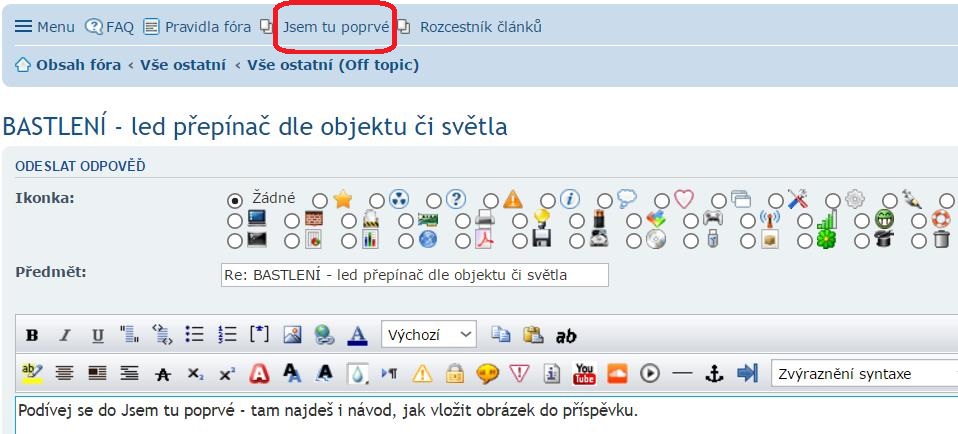Viewport: 958px width, 434px height.
Task: Open the 'Výchozí' font size dropdown
Action: point(428,335)
